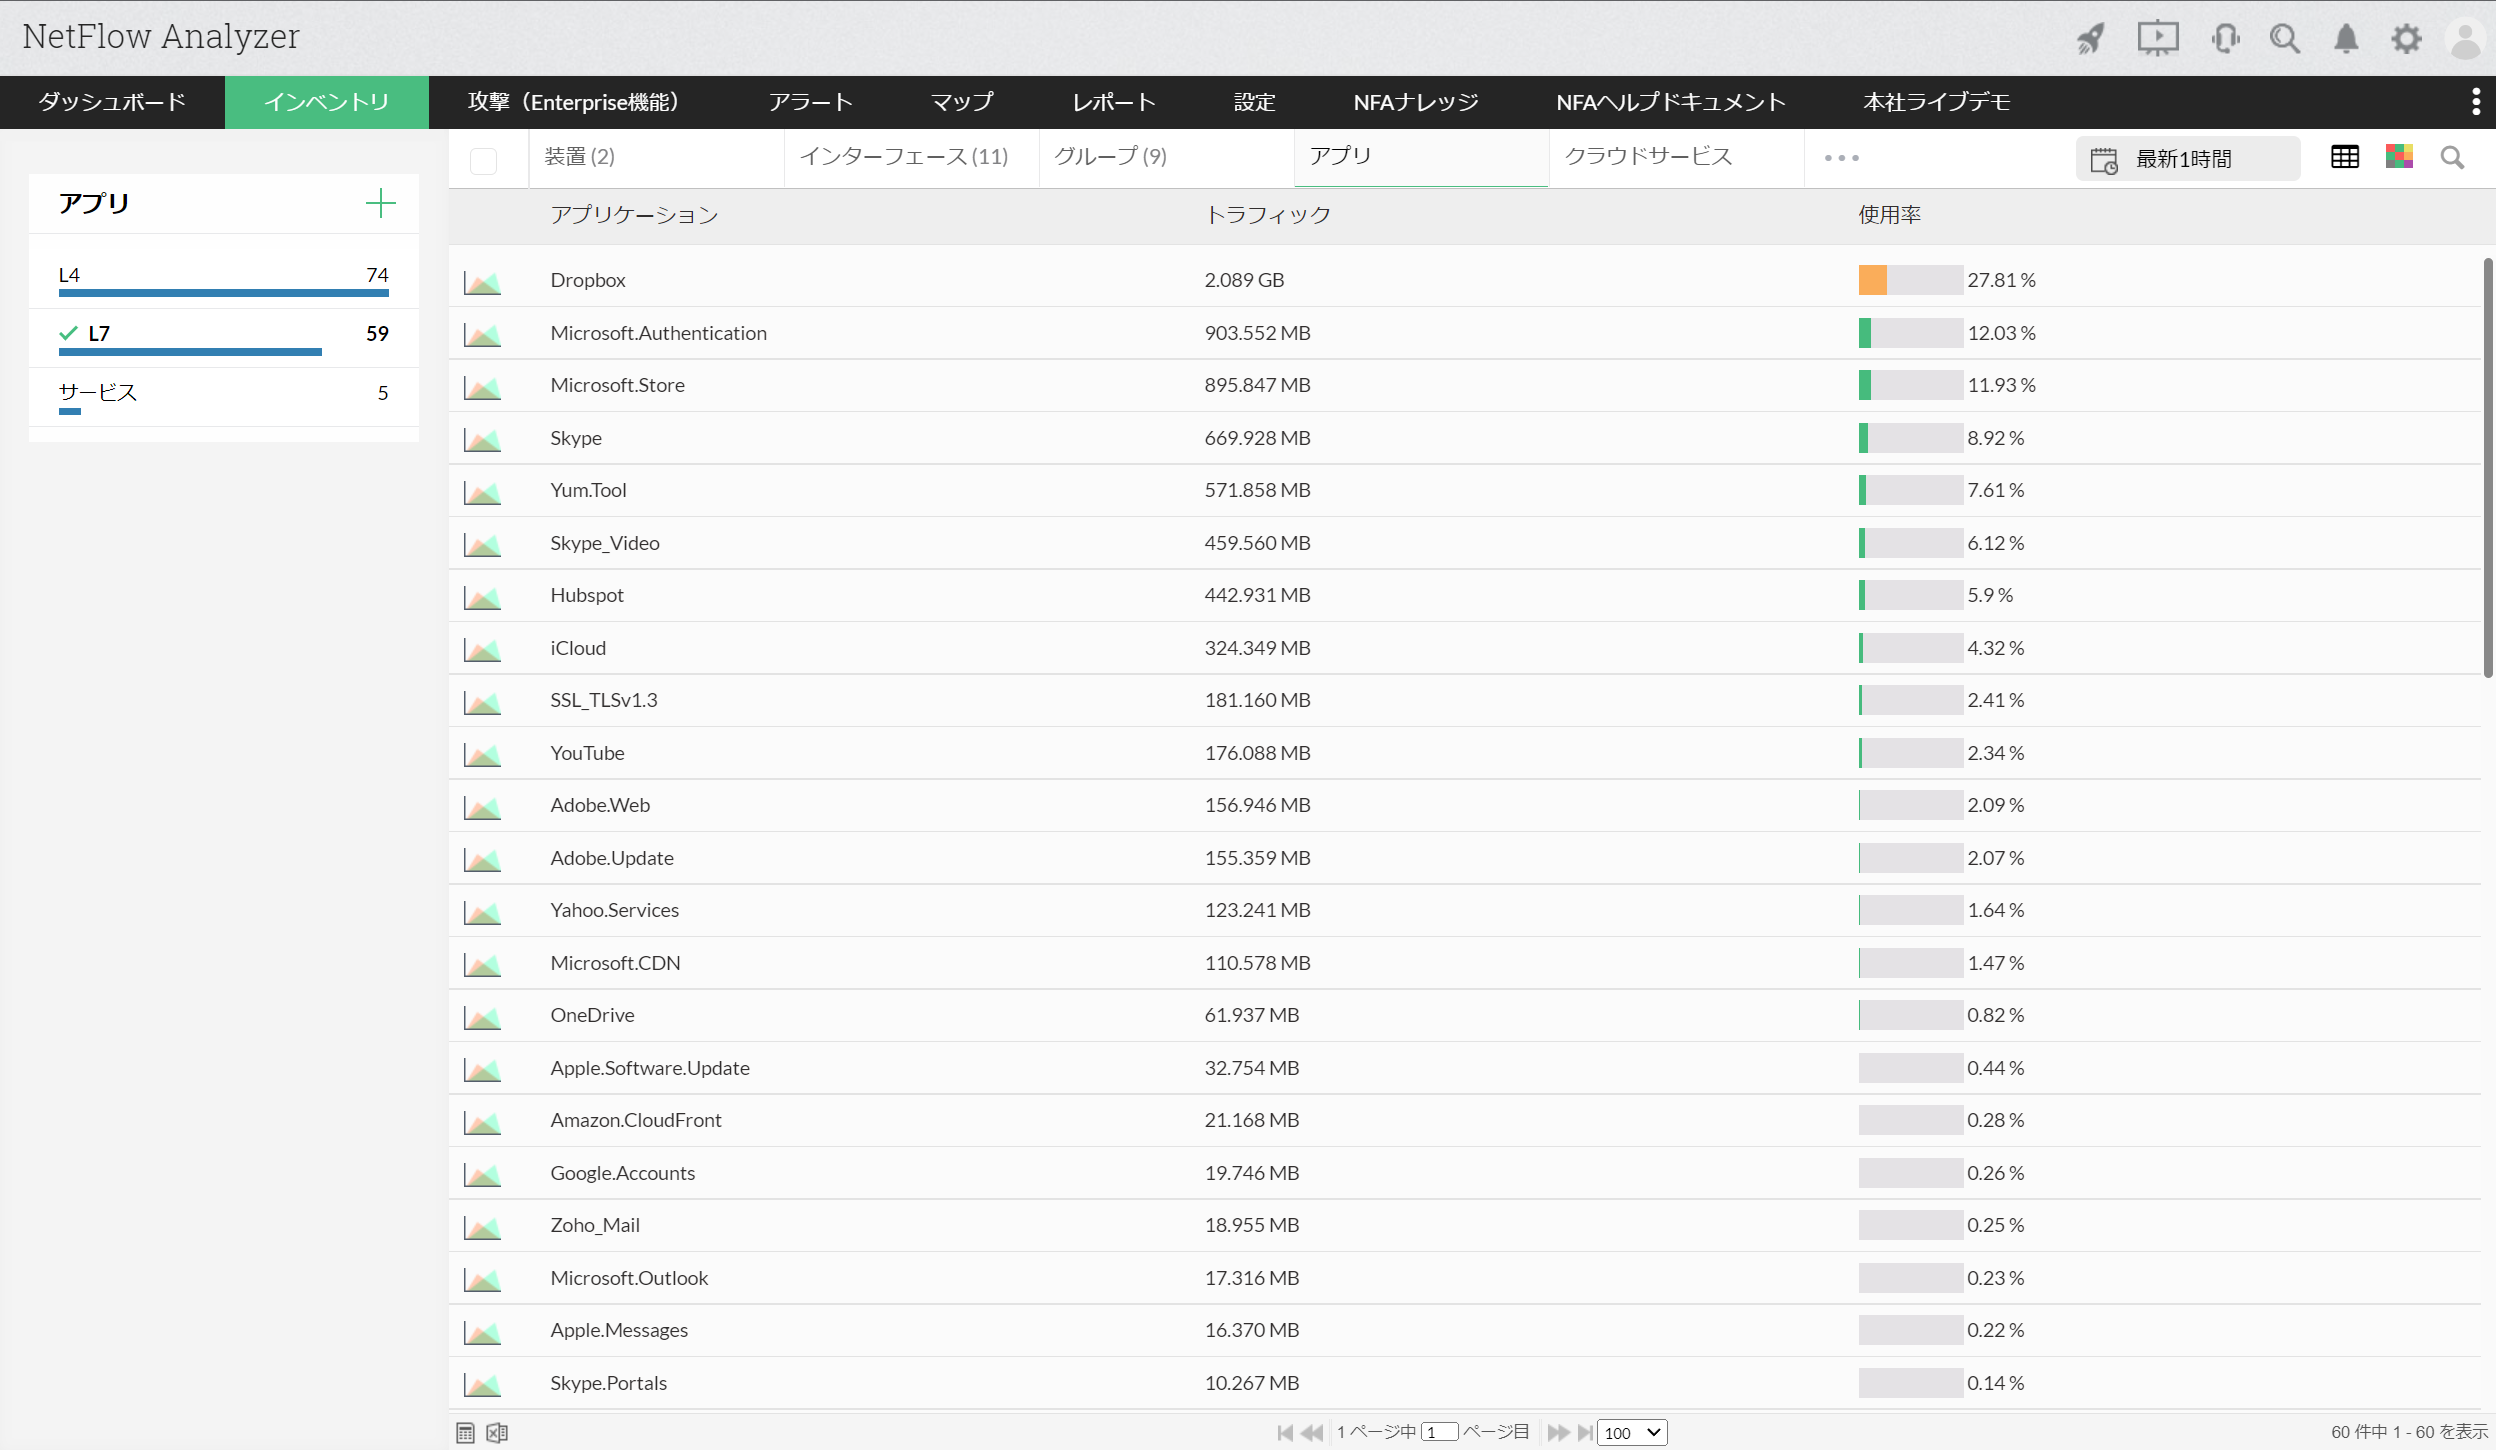Click the page number input field
Image resolution: width=2496 pixels, height=1450 pixels.
[1438, 1433]
